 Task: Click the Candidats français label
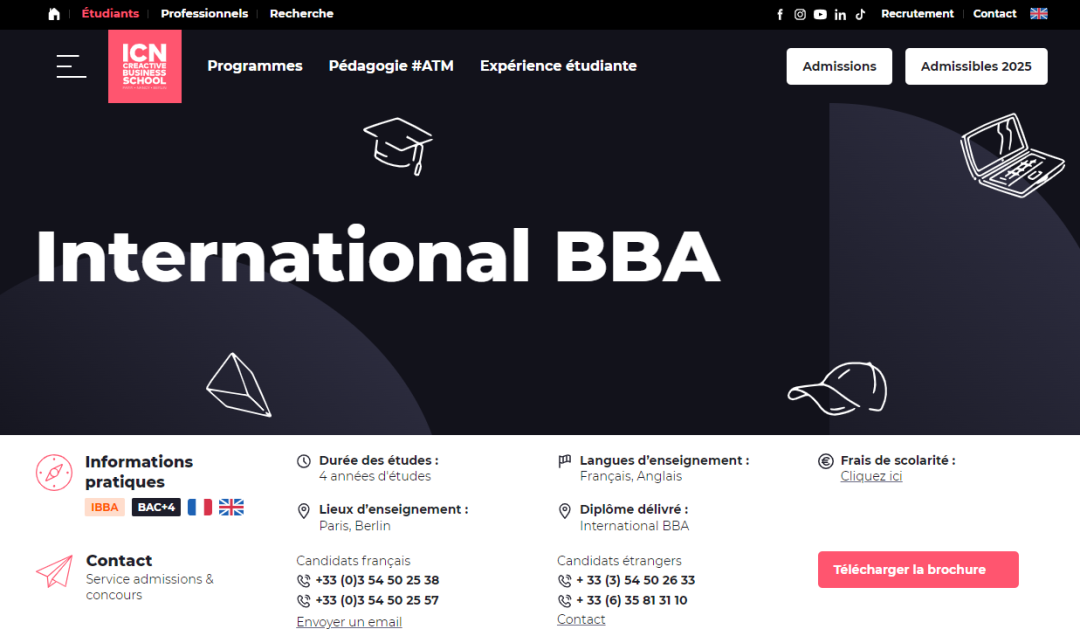pyautogui.click(x=353, y=561)
